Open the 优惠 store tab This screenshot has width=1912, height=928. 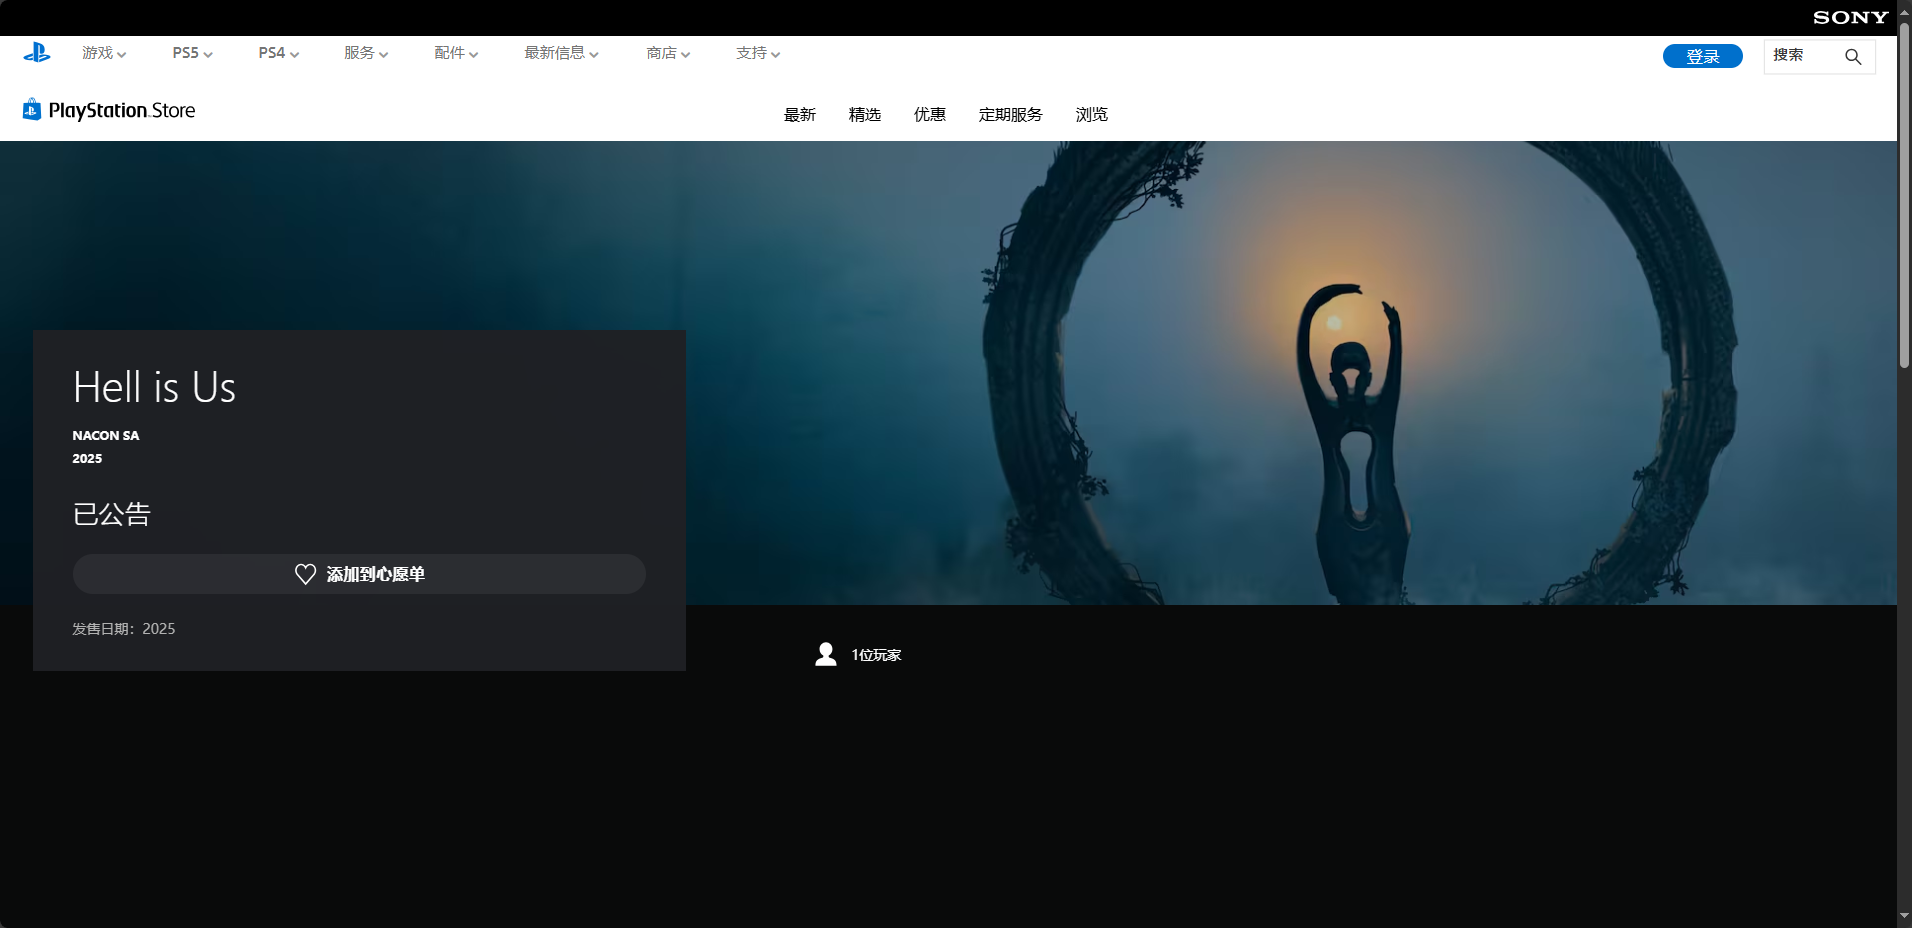930,115
